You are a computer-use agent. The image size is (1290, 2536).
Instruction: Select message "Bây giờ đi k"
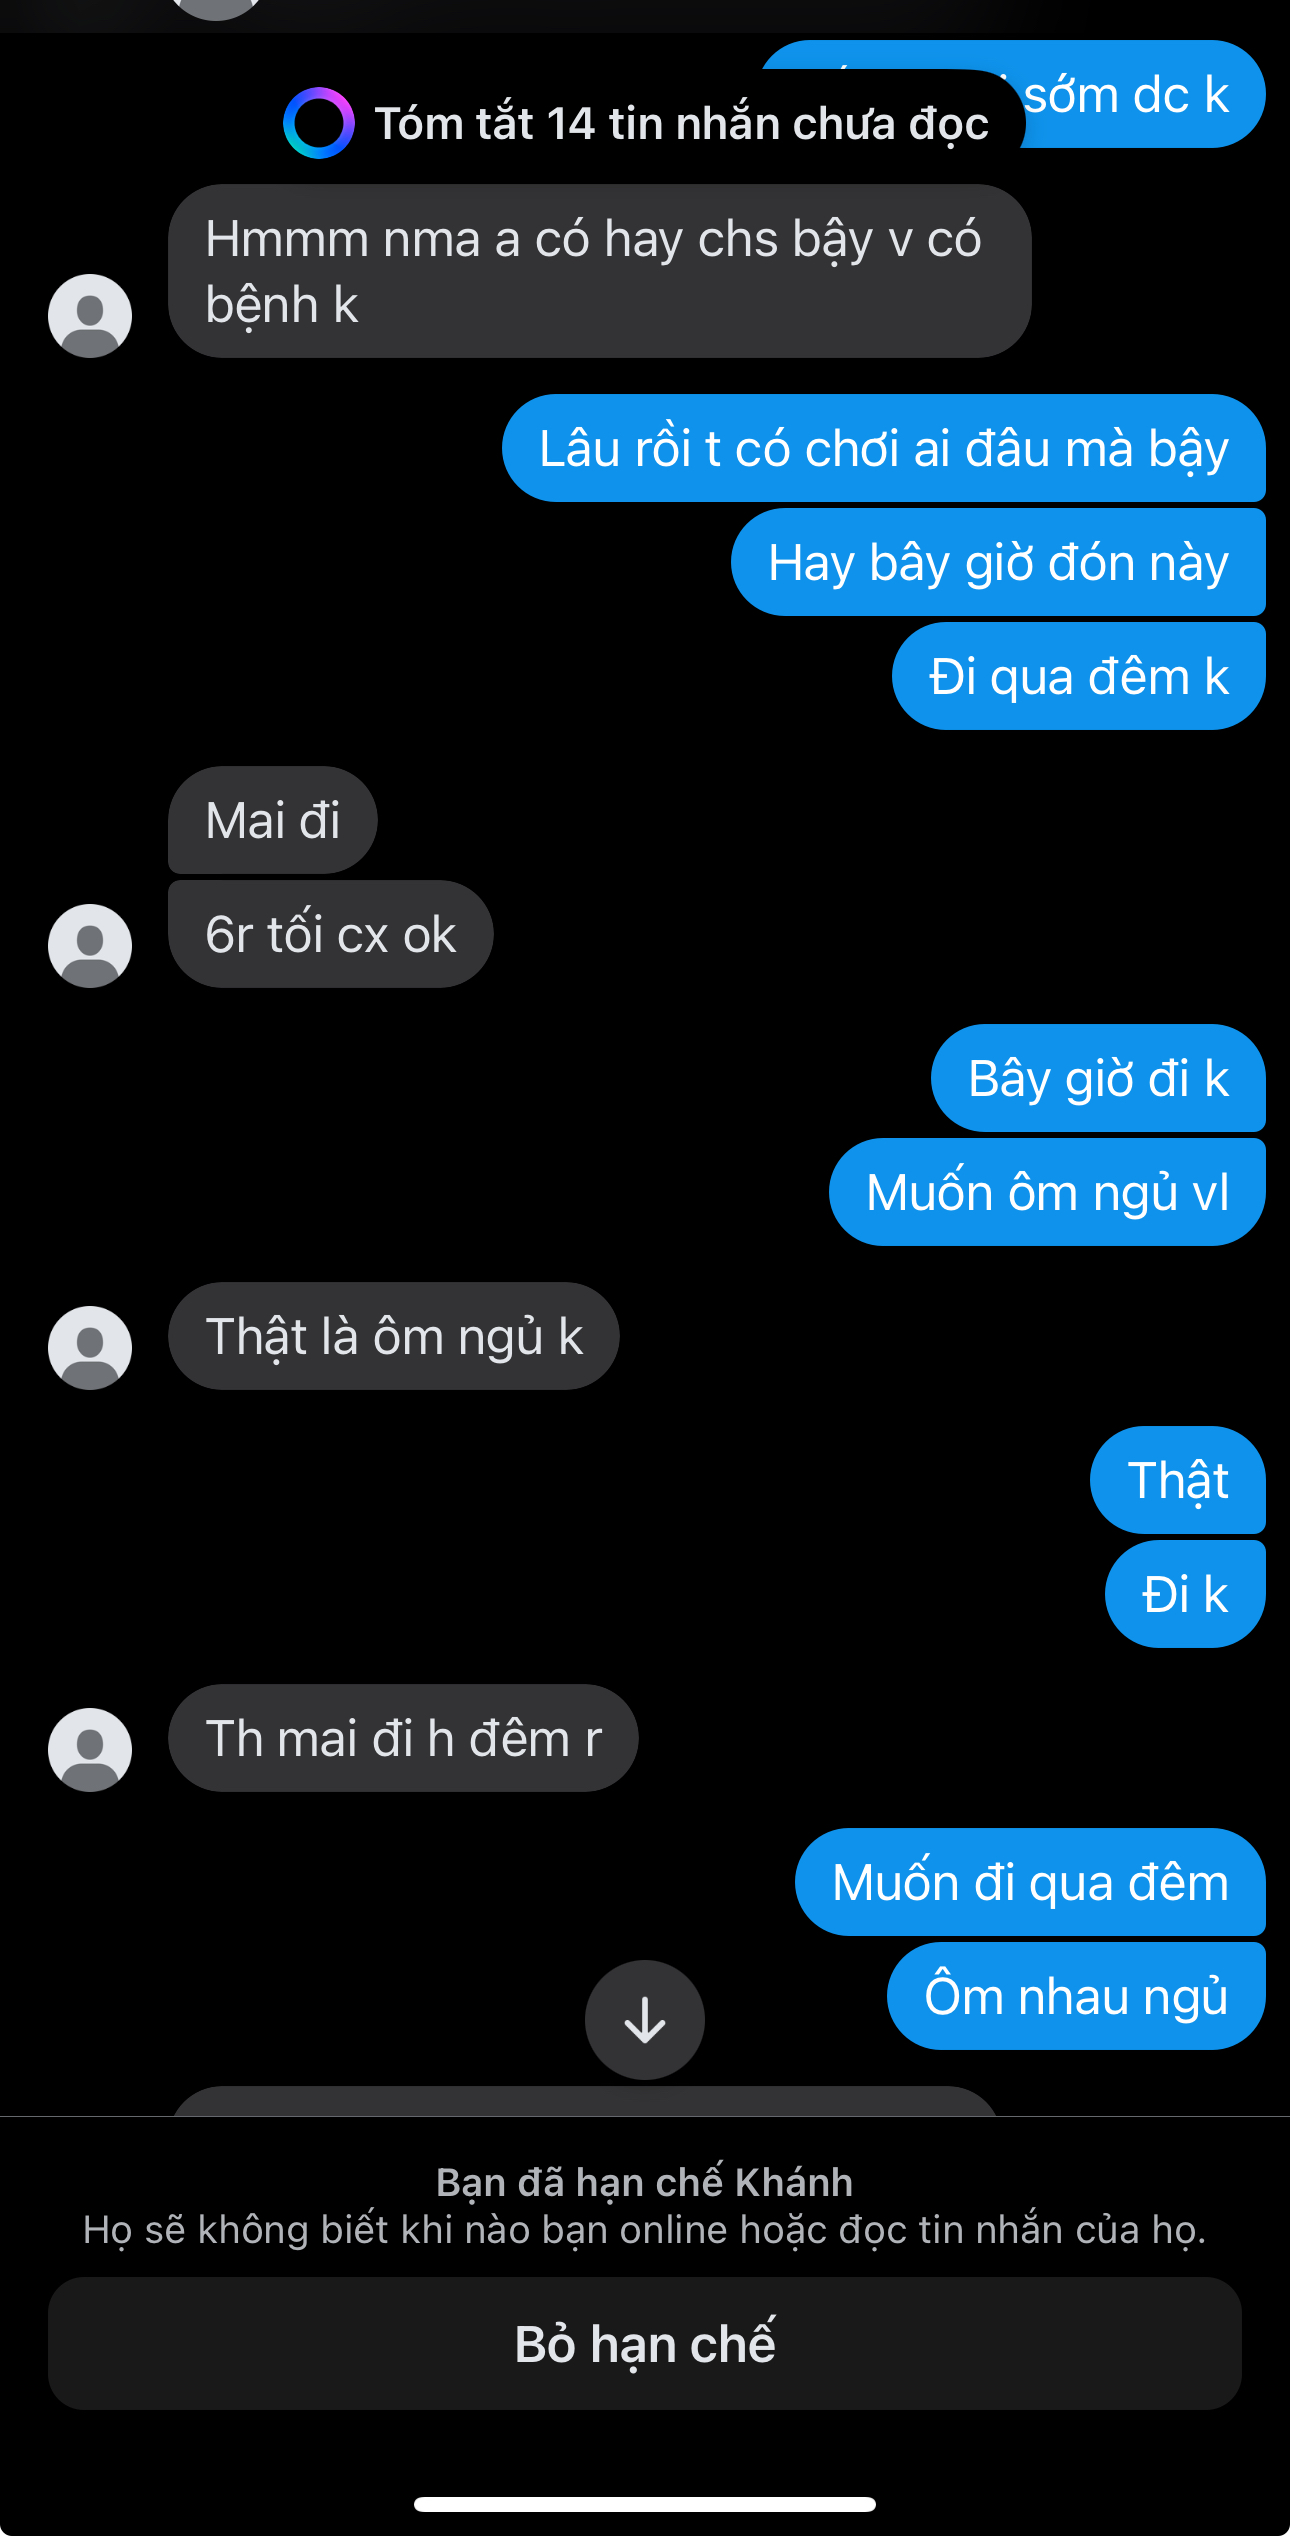click(x=1098, y=1078)
